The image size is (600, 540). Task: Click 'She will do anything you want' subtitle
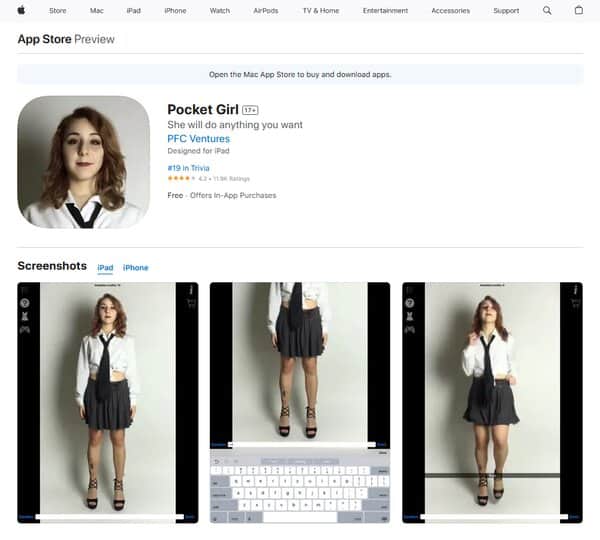tap(235, 125)
